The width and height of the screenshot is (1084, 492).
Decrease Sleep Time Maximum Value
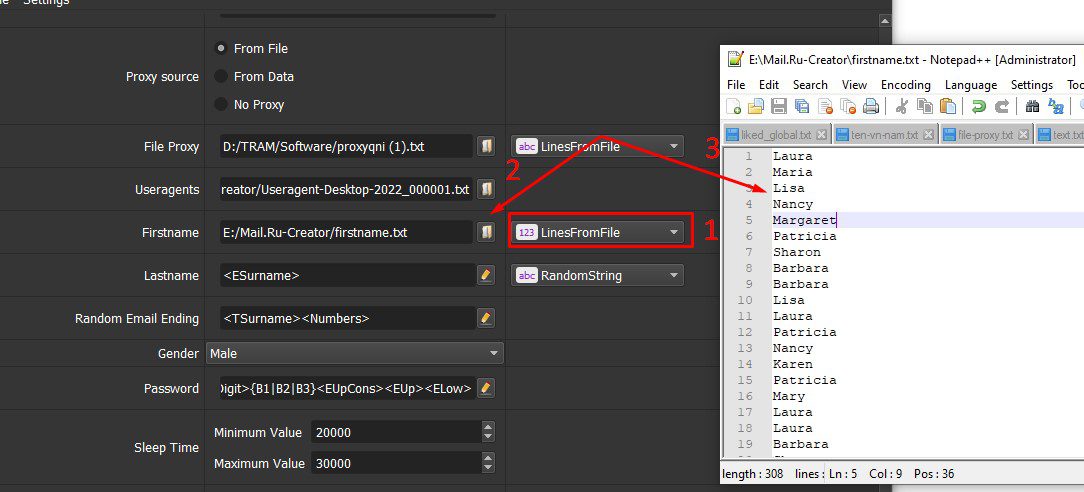point(488,468)
